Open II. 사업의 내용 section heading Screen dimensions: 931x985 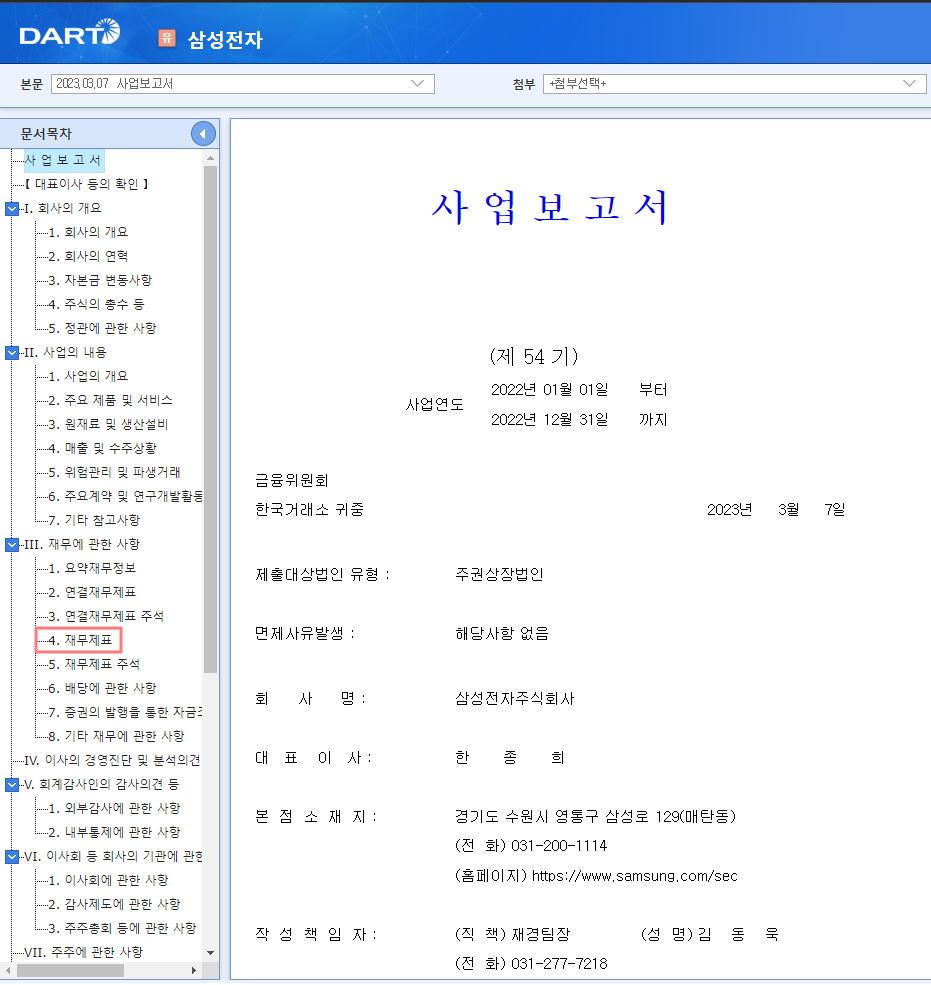65,352
